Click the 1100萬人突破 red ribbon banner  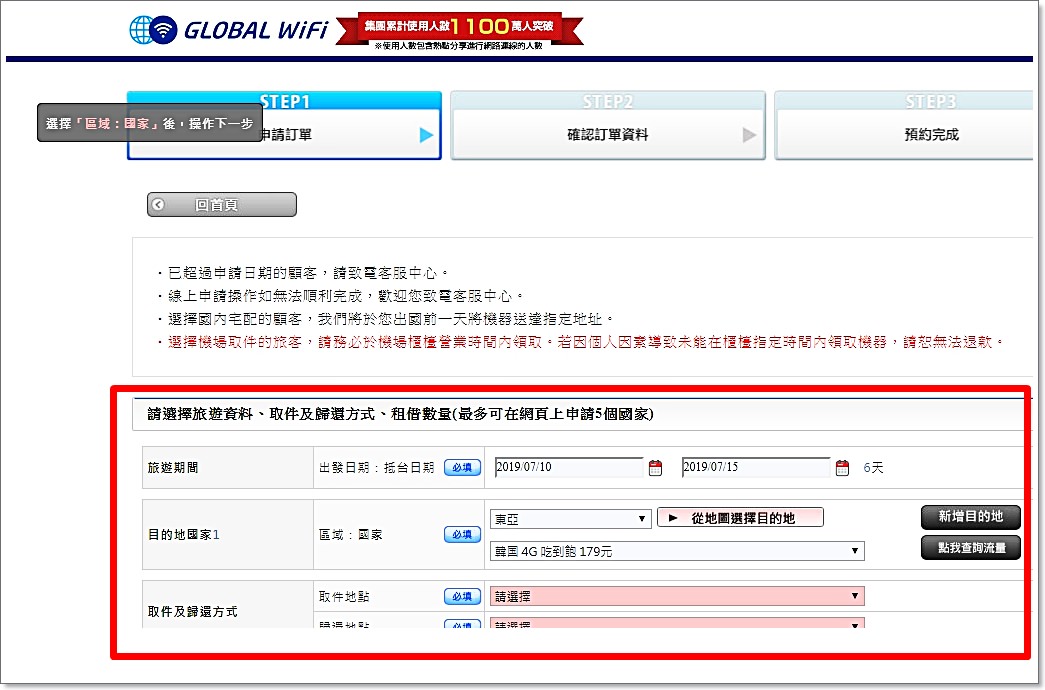click(x=460, y=31)
